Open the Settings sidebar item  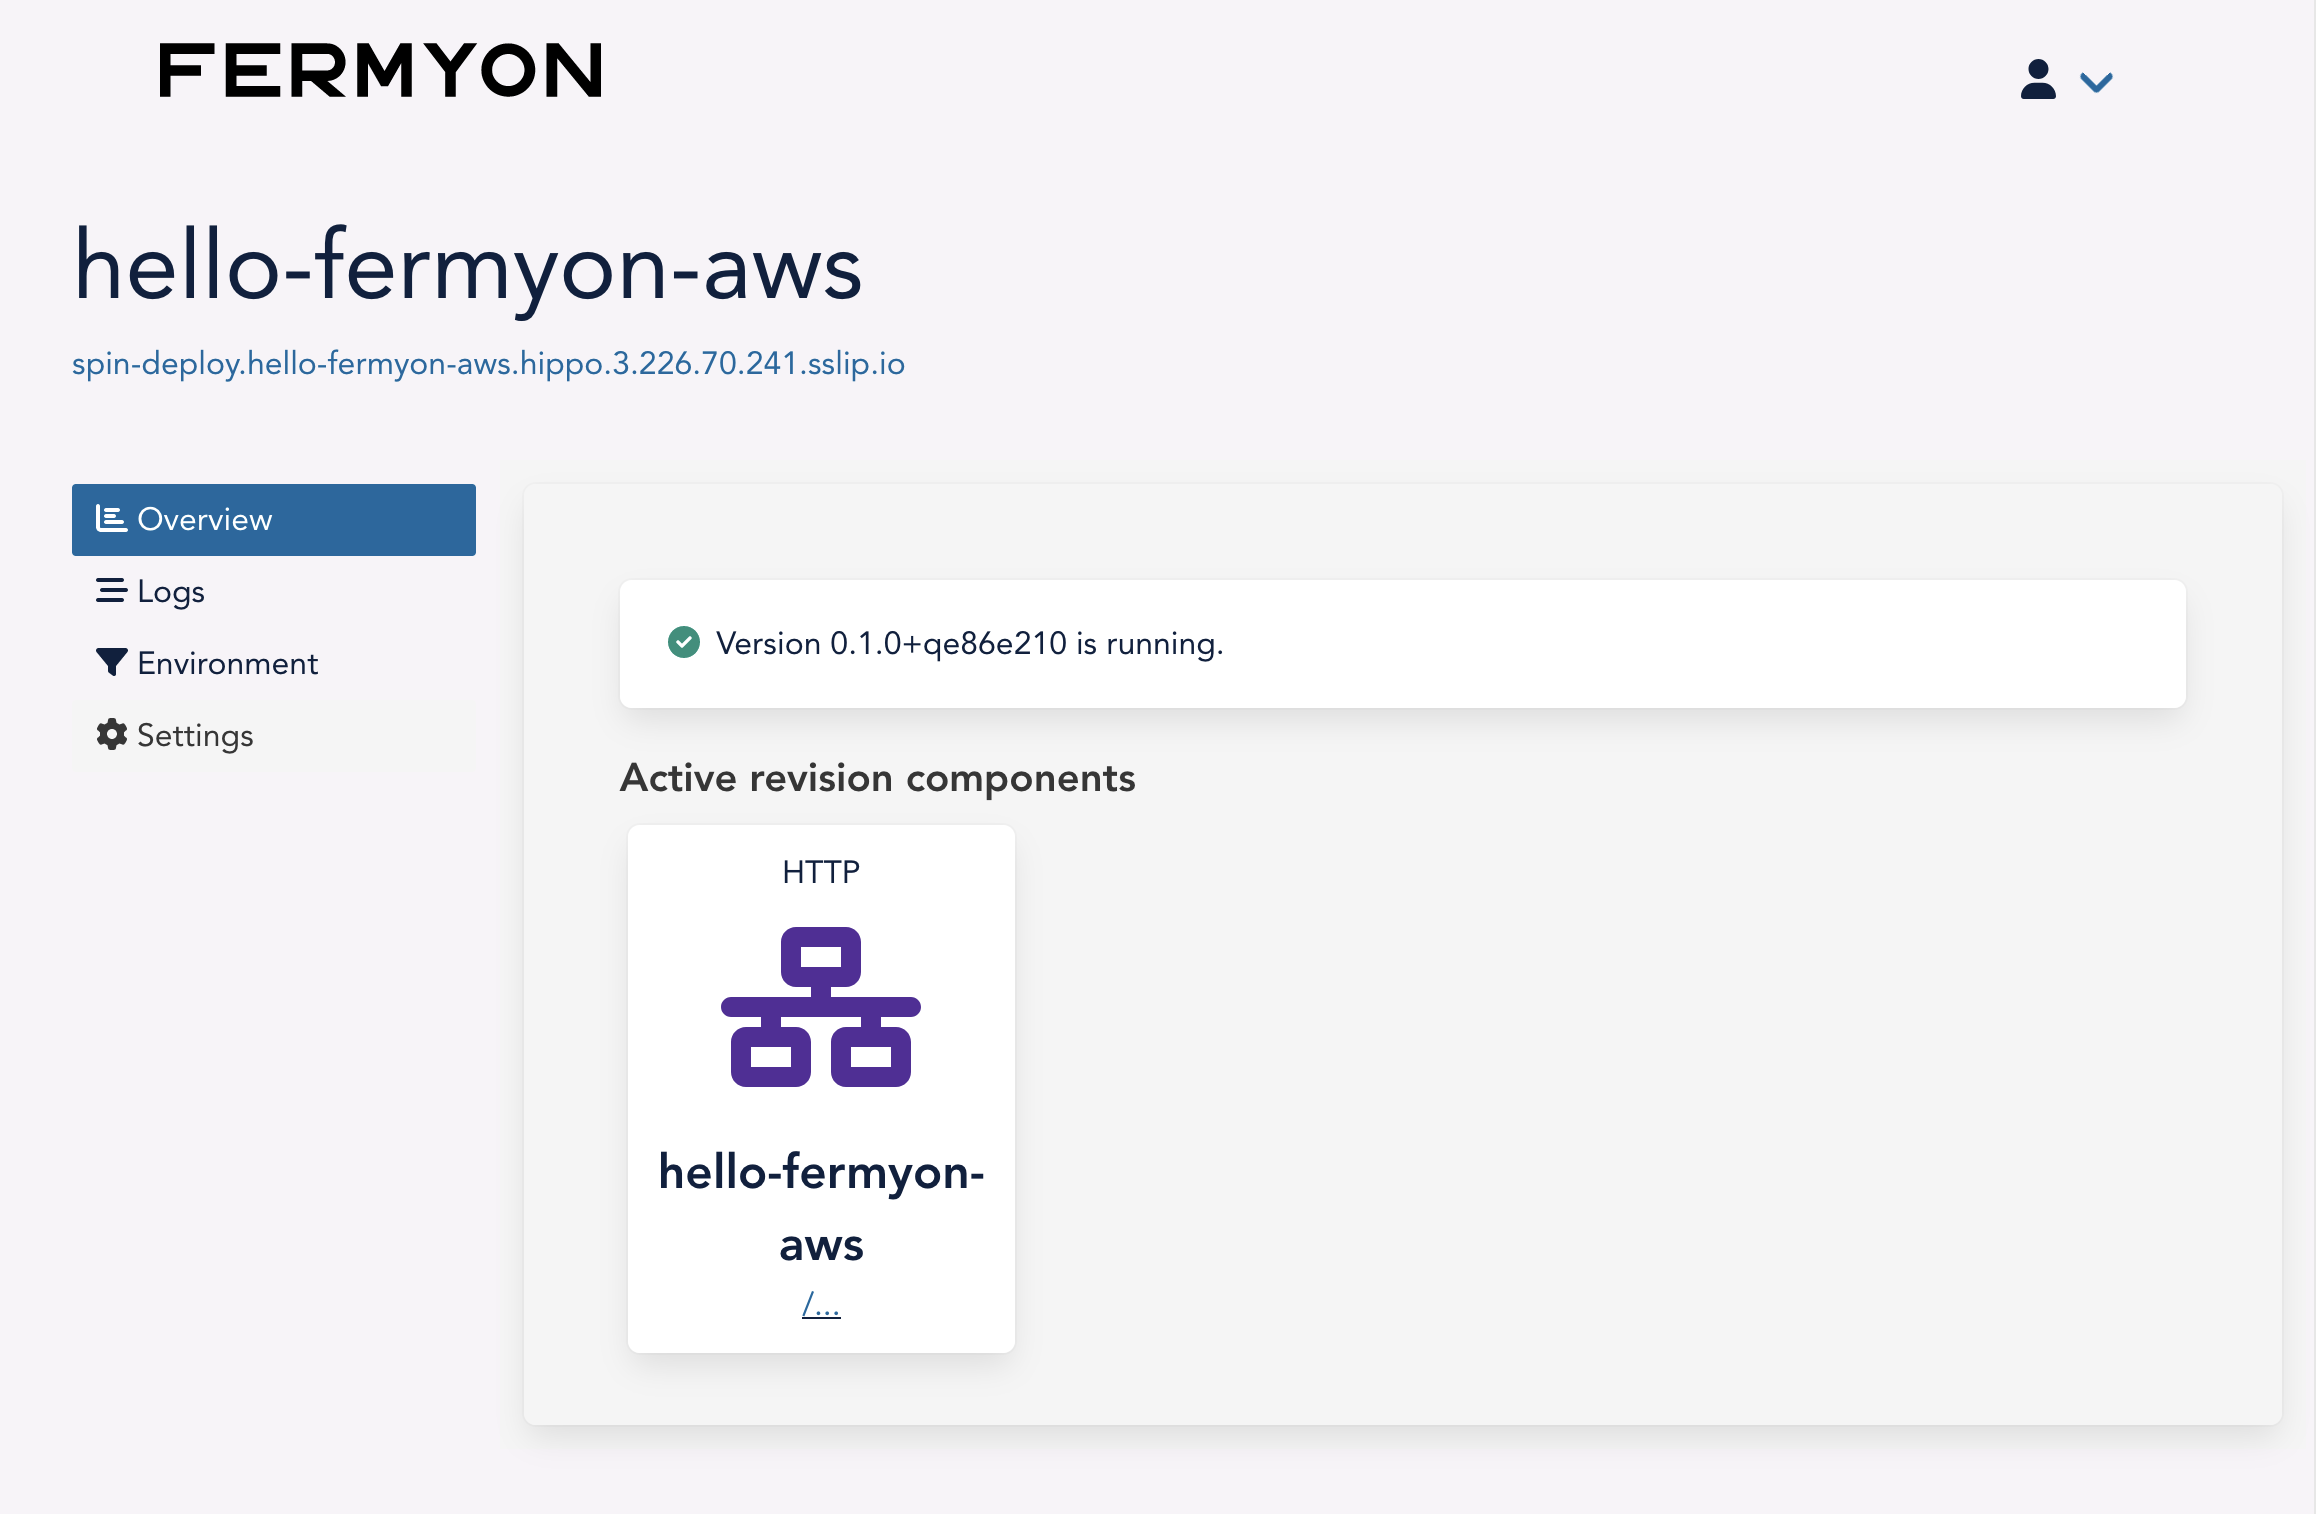pyautogui.click(x=274, y=736)
